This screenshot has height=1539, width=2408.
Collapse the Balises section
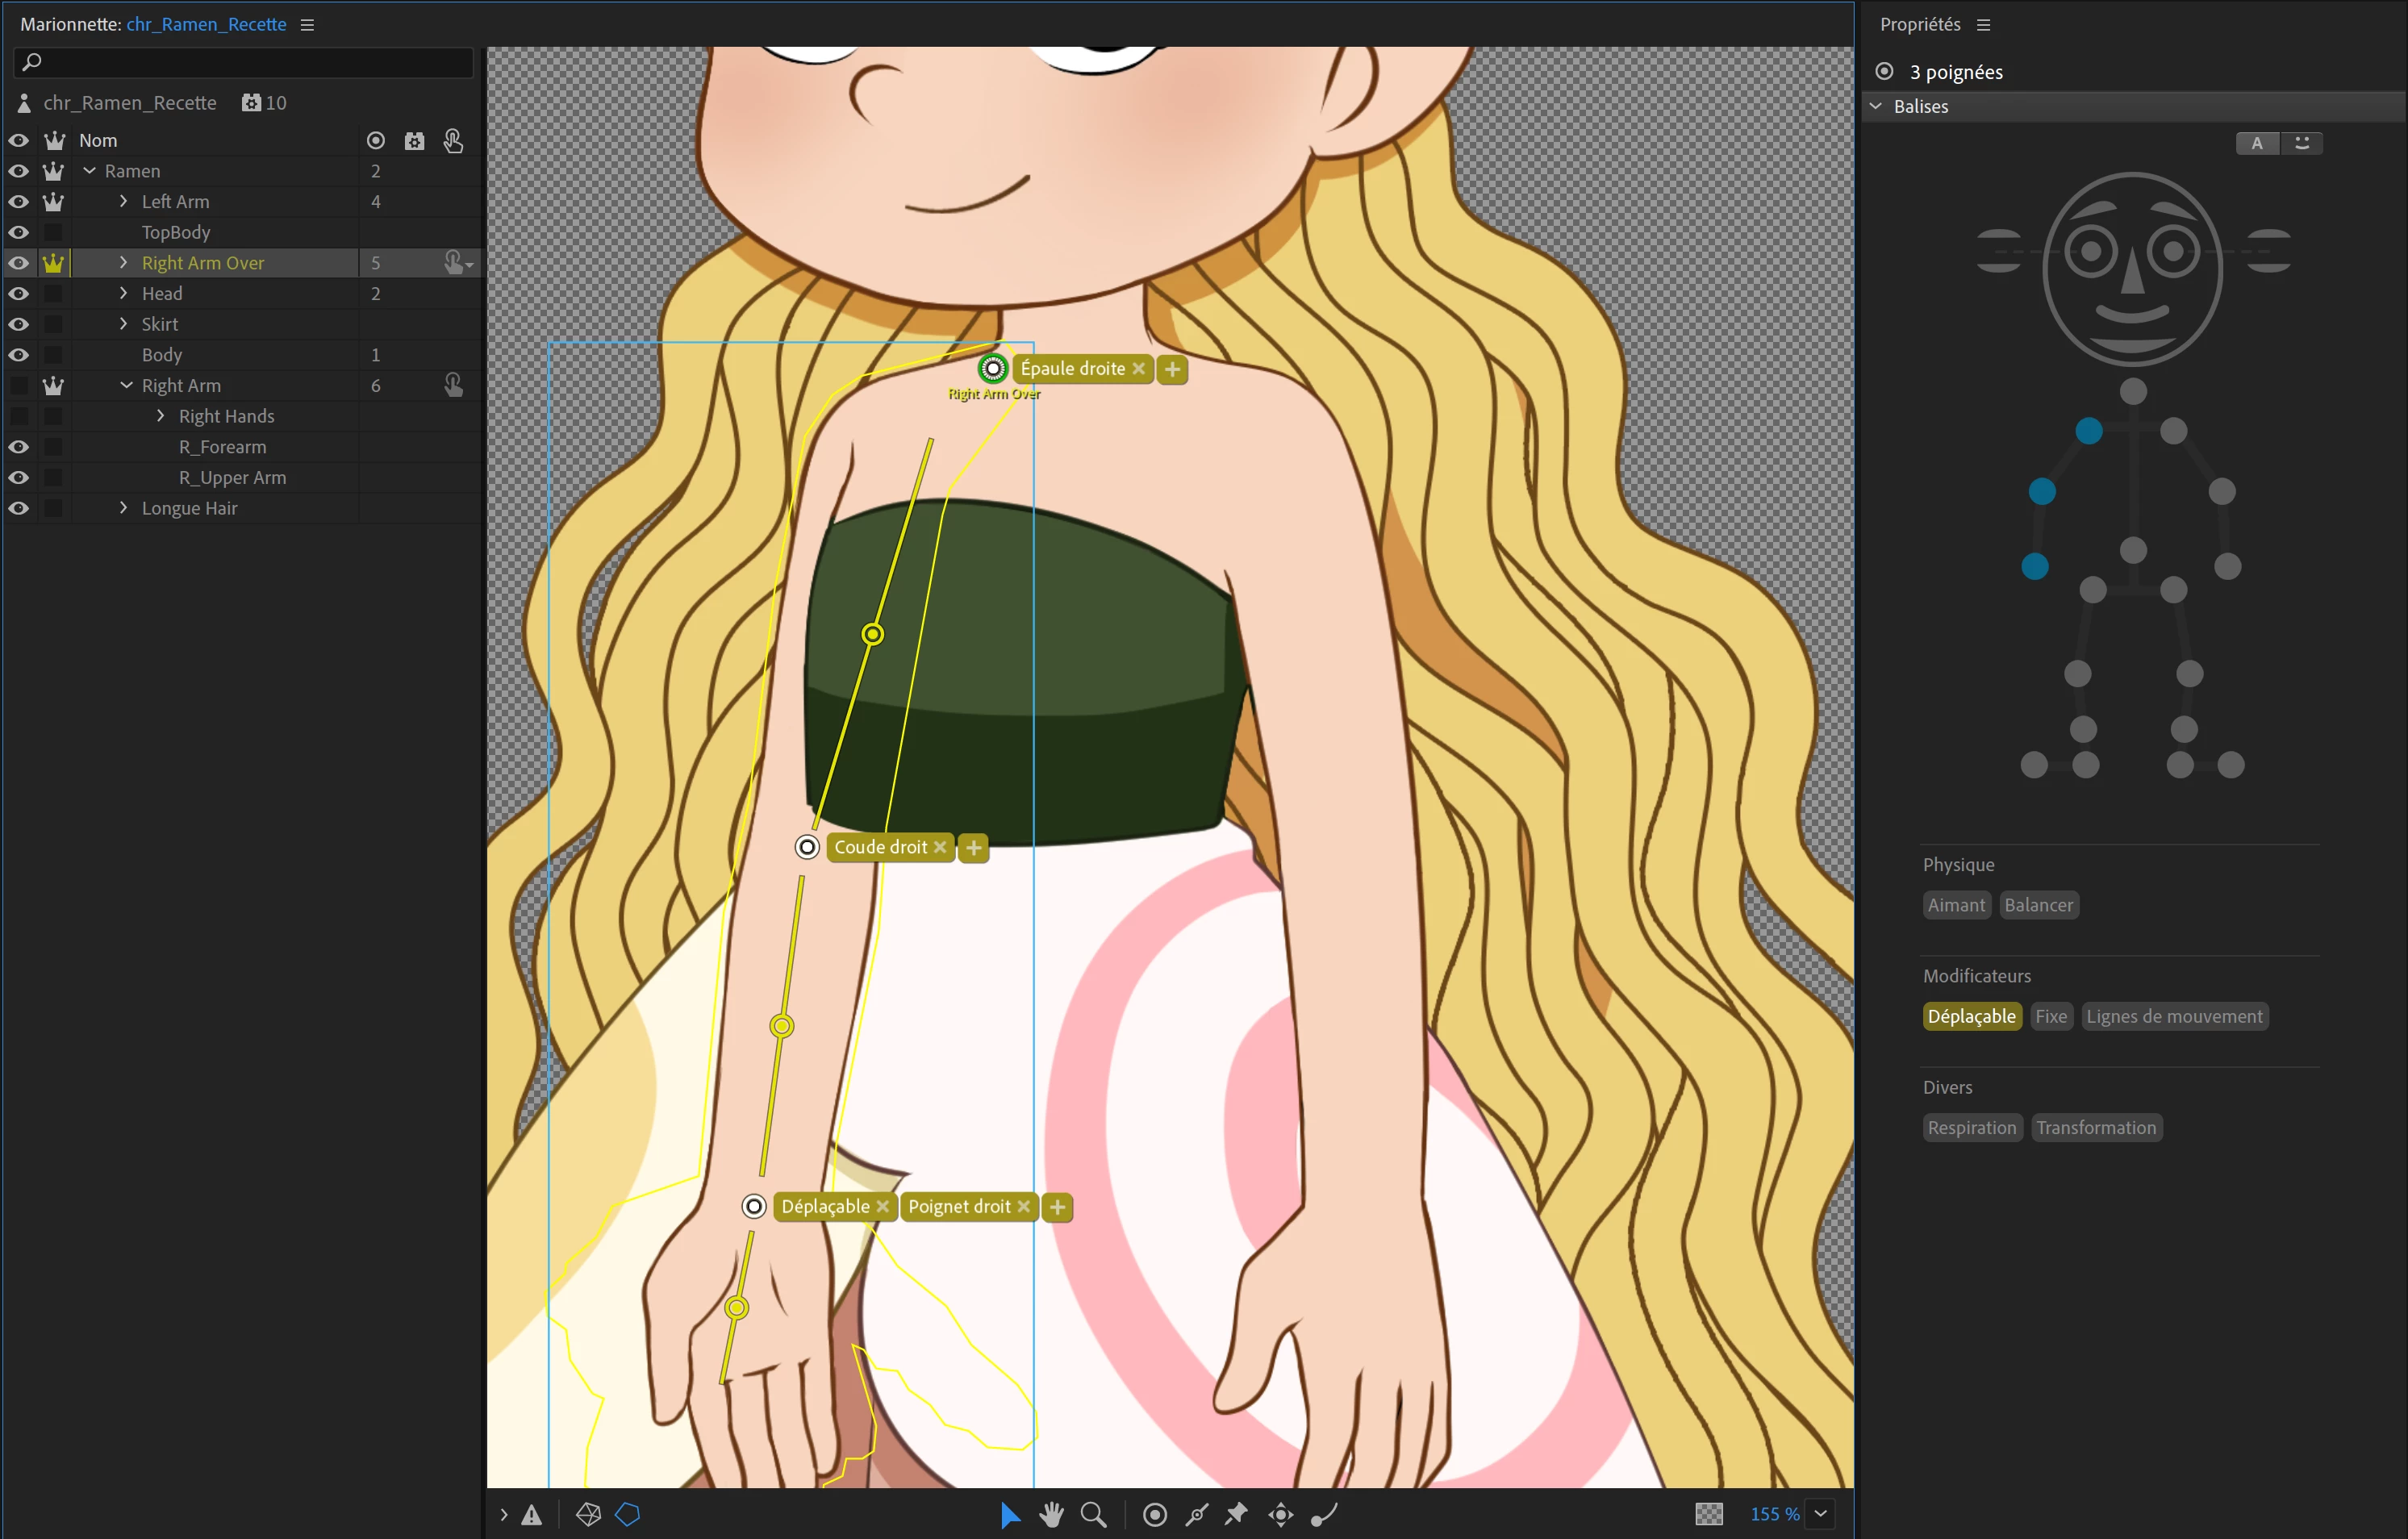(1876, 106)
